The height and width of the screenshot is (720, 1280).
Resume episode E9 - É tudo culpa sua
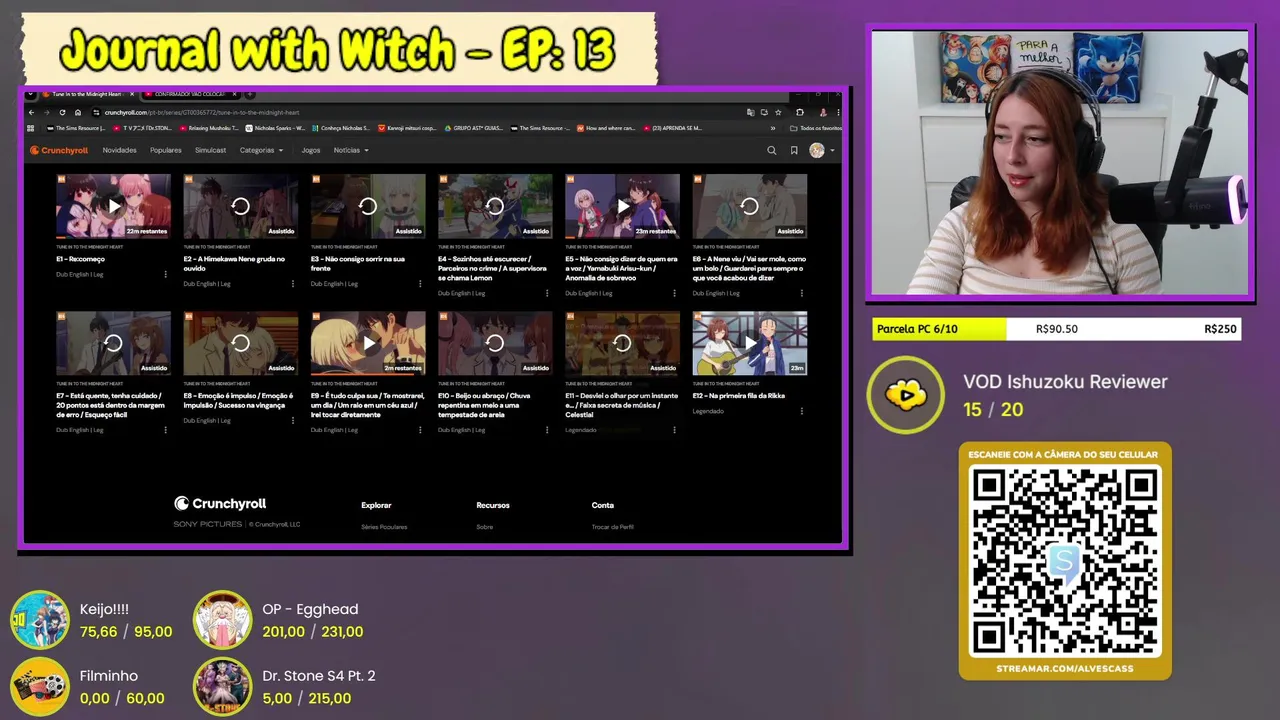click(x=368, y=343)
